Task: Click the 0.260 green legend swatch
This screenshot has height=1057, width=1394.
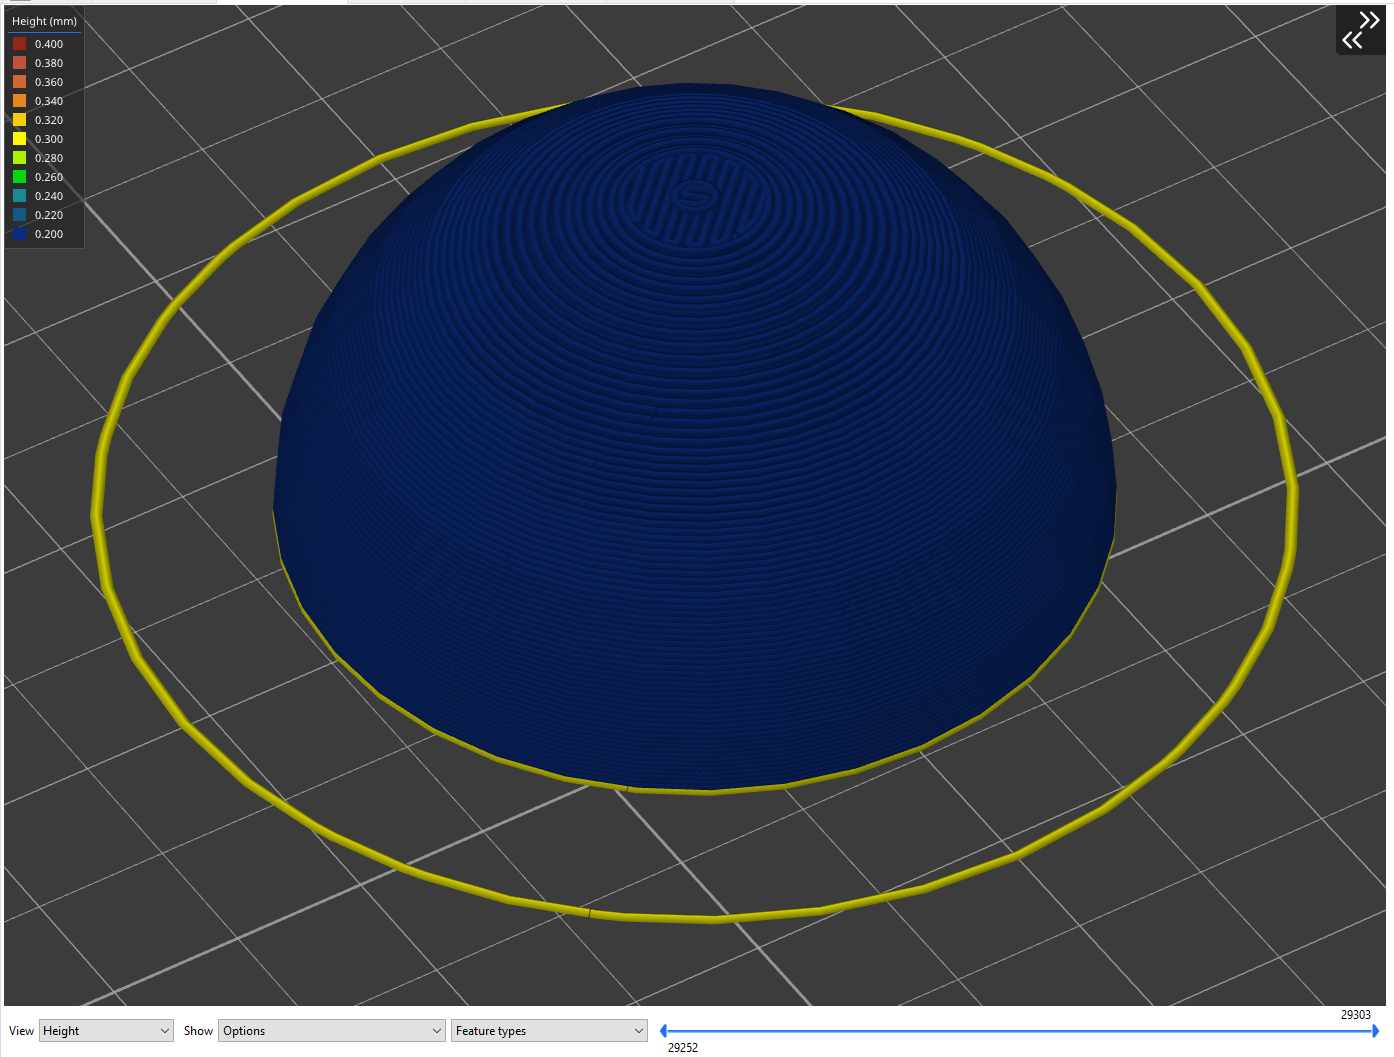Action: (x=19, y=177)
